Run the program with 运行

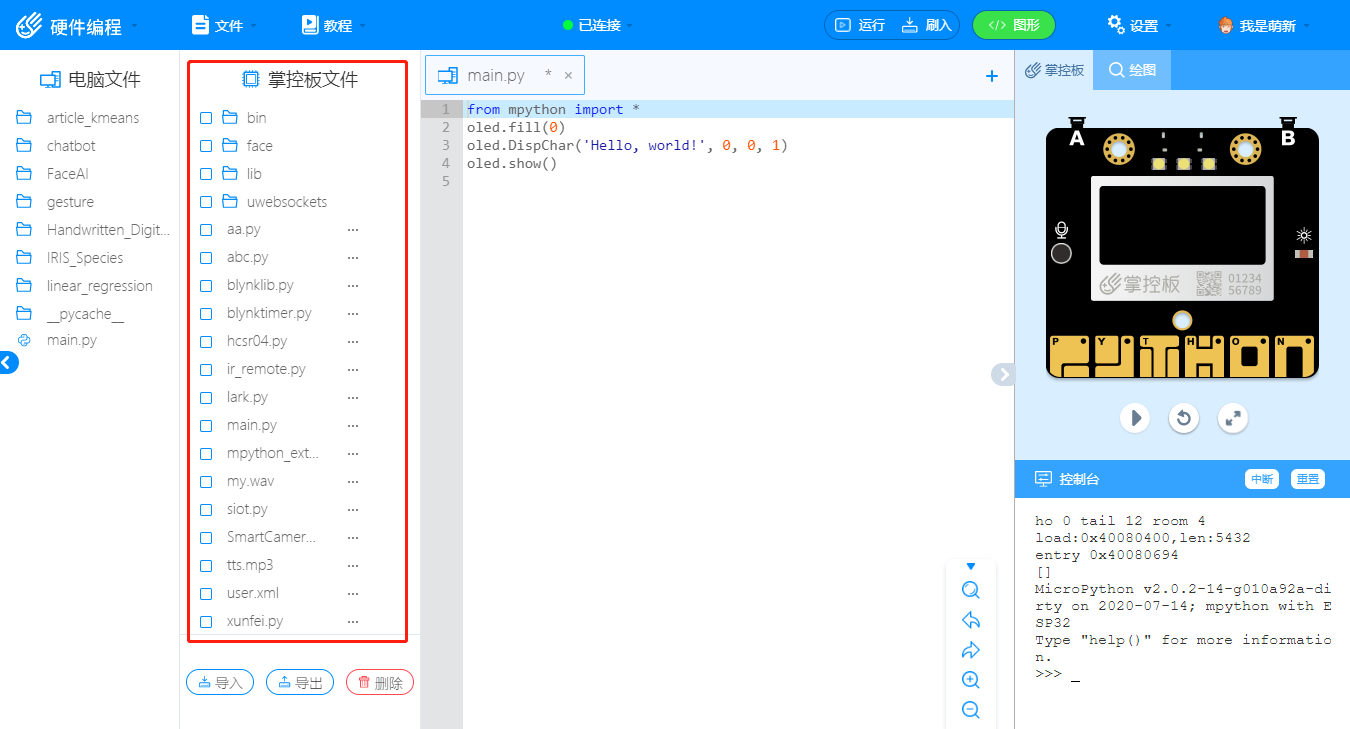coord(860,25)
